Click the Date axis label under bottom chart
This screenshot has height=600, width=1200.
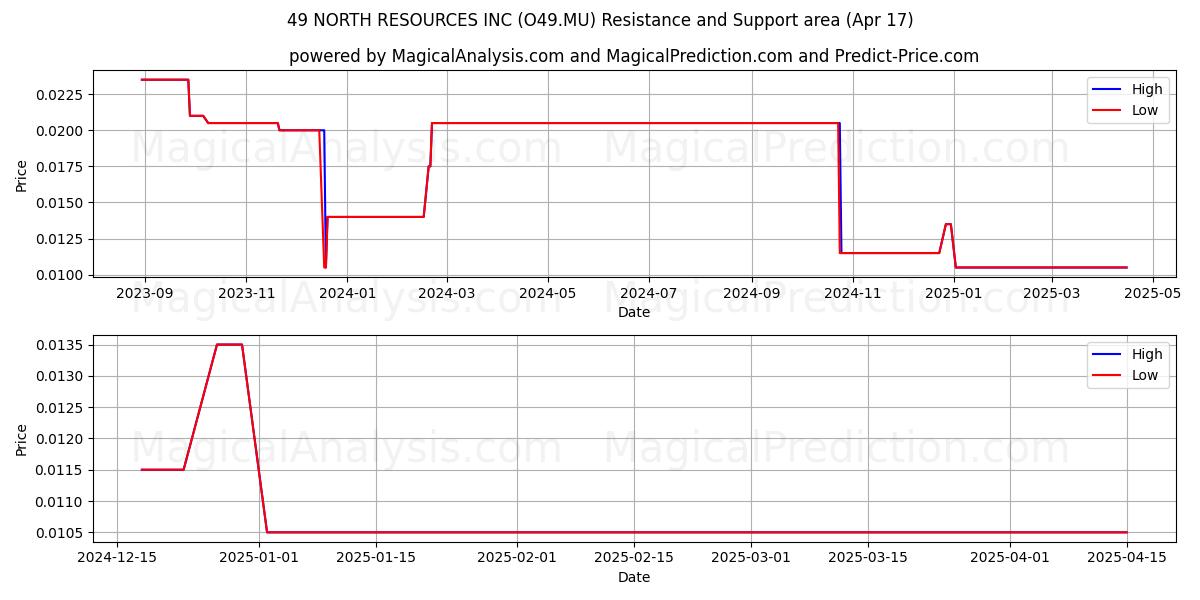coord(634,577)
